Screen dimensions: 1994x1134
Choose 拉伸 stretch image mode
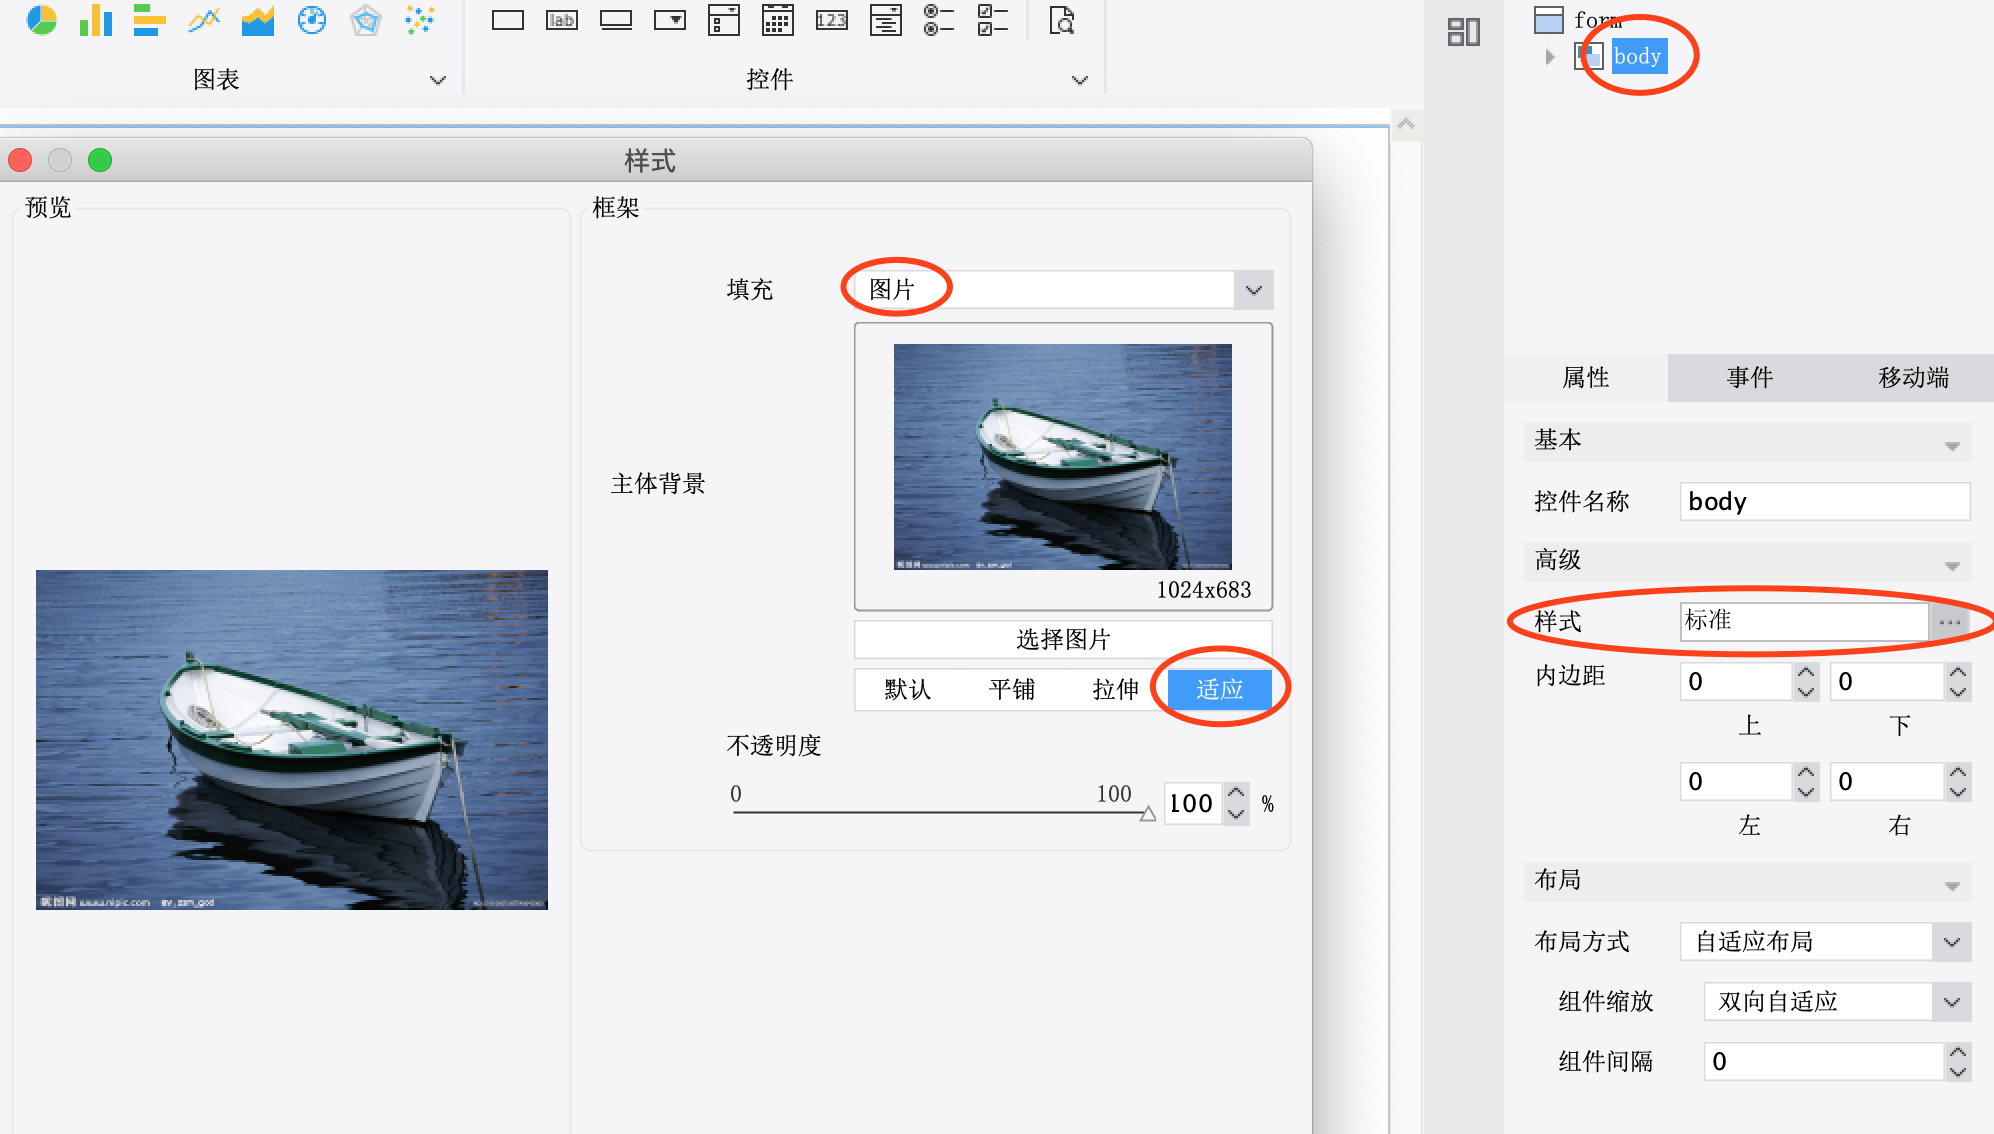[x=1115, y=689]
